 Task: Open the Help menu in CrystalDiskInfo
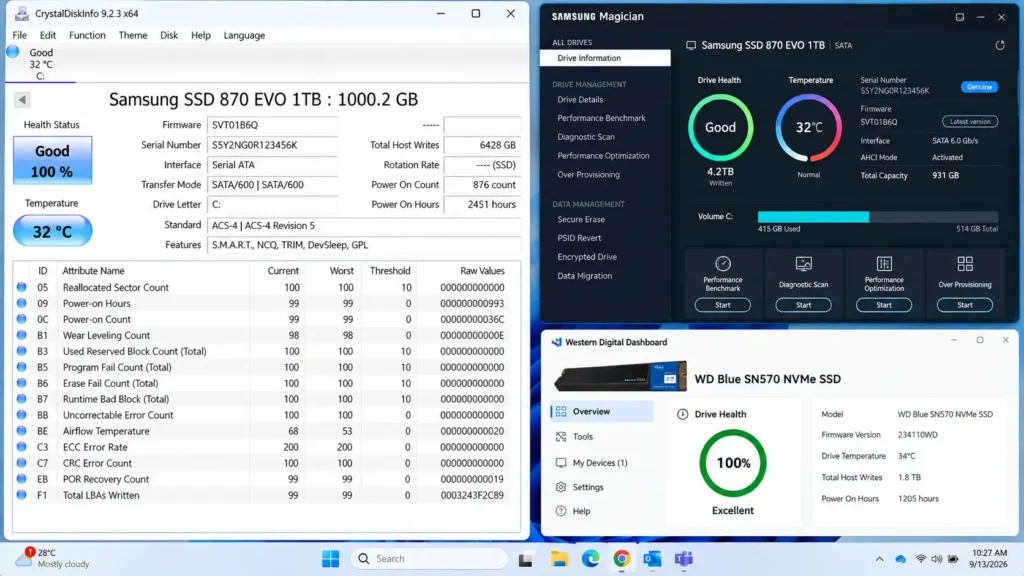pyautogui.click(x=200, y=35)
